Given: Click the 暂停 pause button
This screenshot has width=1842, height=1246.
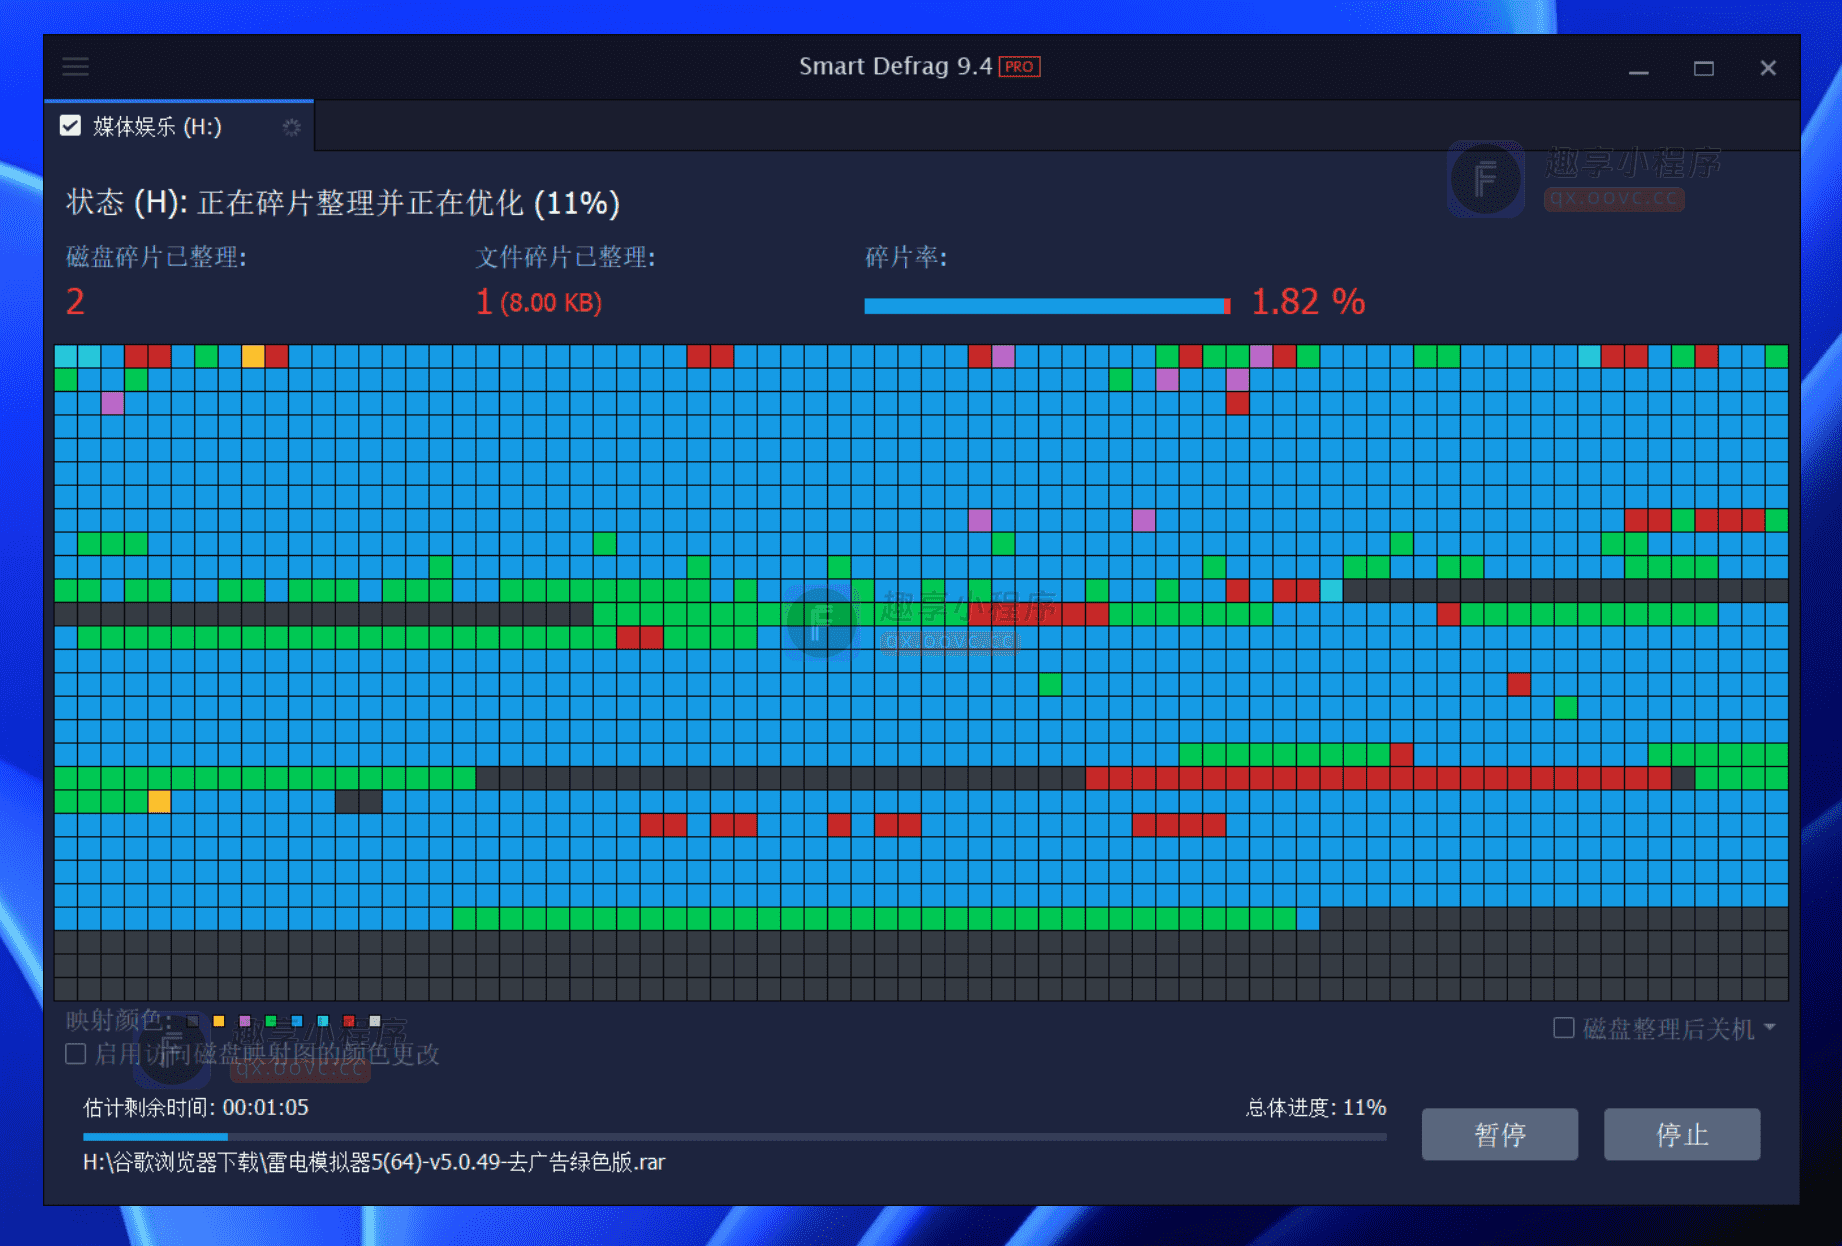Looking at the screenshot, I should [1500, 1134].
